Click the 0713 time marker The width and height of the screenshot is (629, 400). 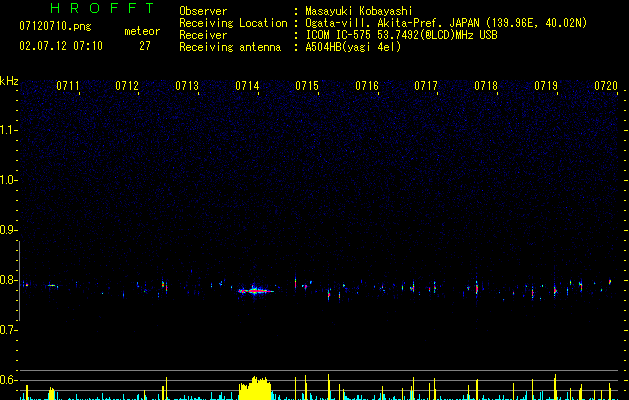tap(187, 86)
